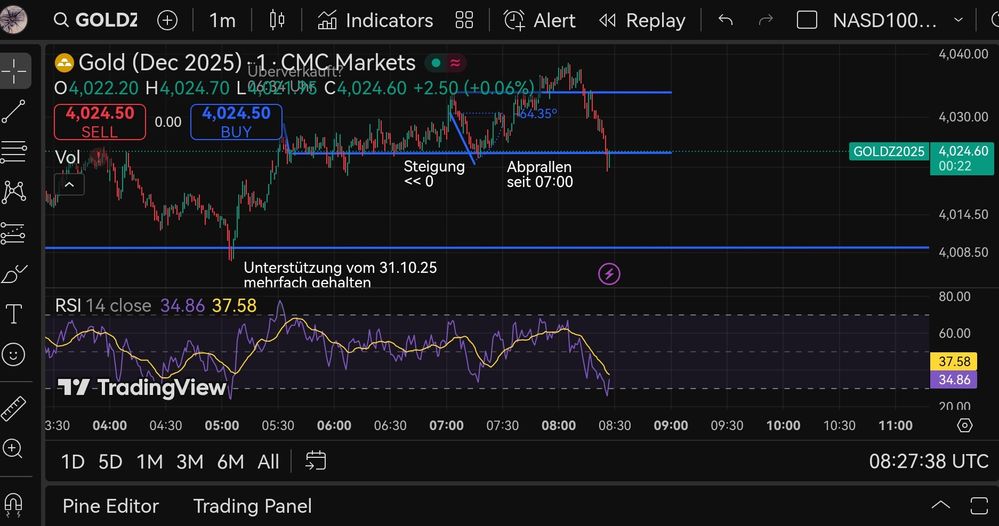The height and width of the screenshot is (526, 999).
Task: Click the "Unterstützung vom 31.10.25" annotation
Action: click(340, 274)
